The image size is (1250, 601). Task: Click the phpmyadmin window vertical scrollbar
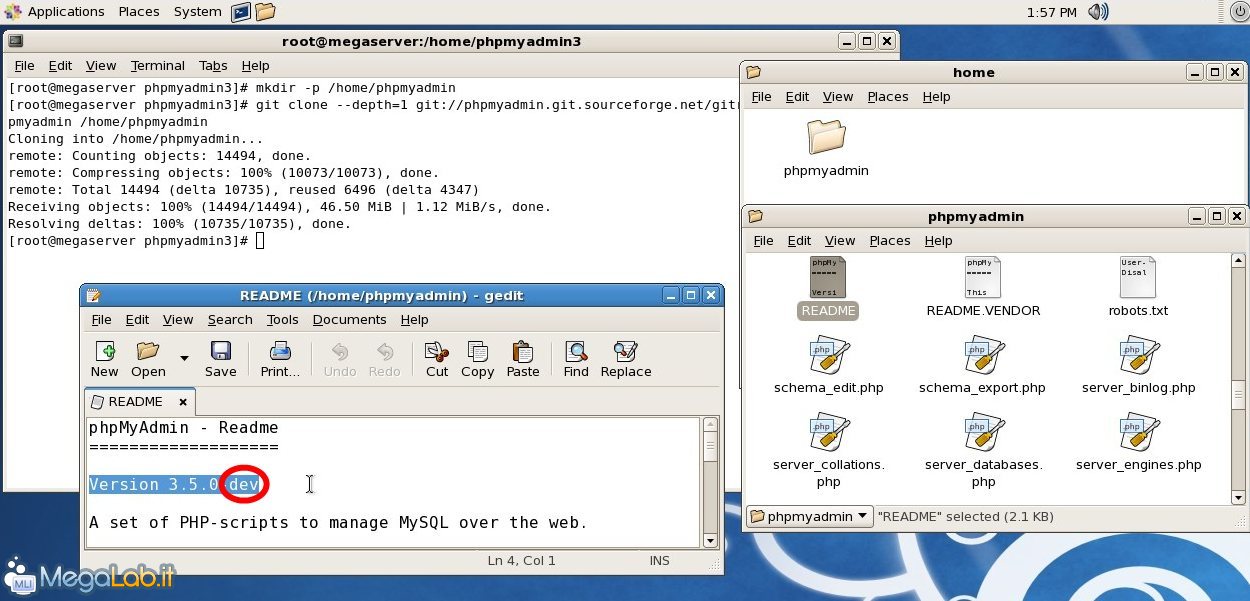[x=1239, y=379]
